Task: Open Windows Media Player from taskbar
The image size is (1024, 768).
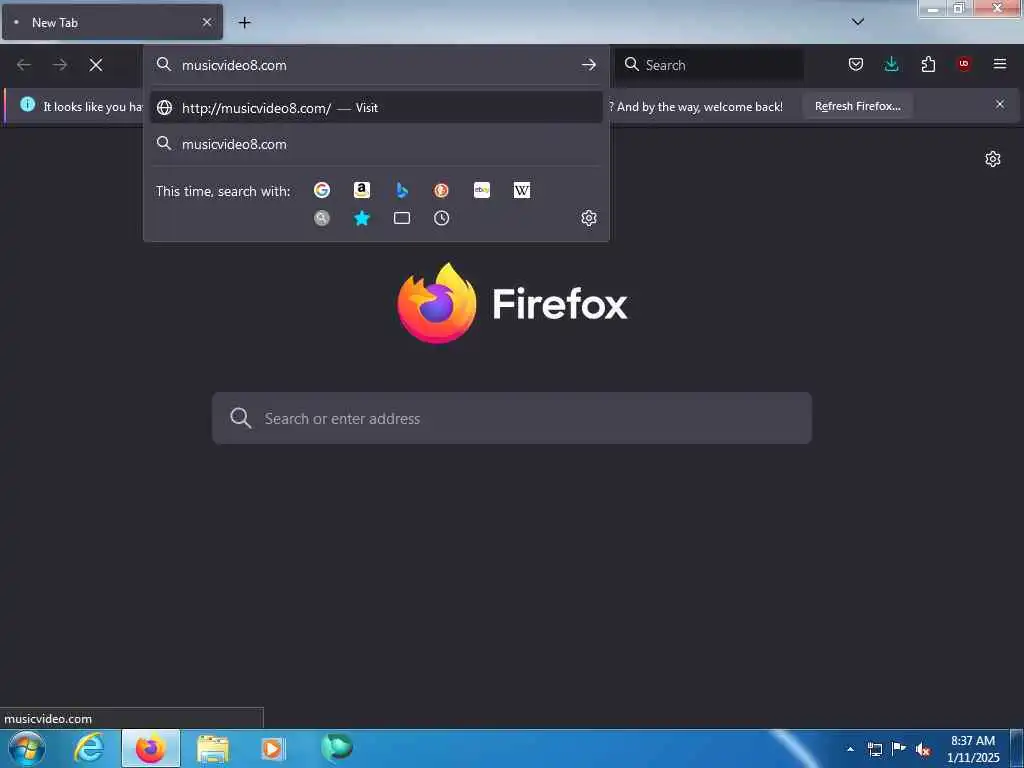Action: 274,748
